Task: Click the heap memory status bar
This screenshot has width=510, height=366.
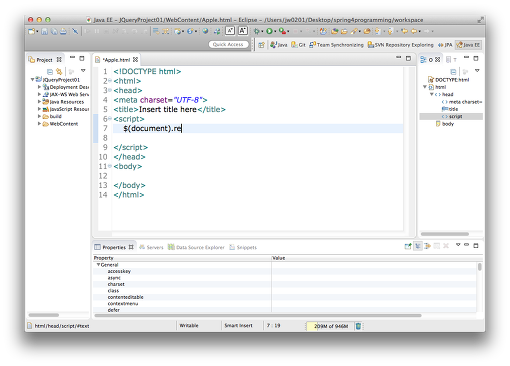Action: click(x=329, y=326)
